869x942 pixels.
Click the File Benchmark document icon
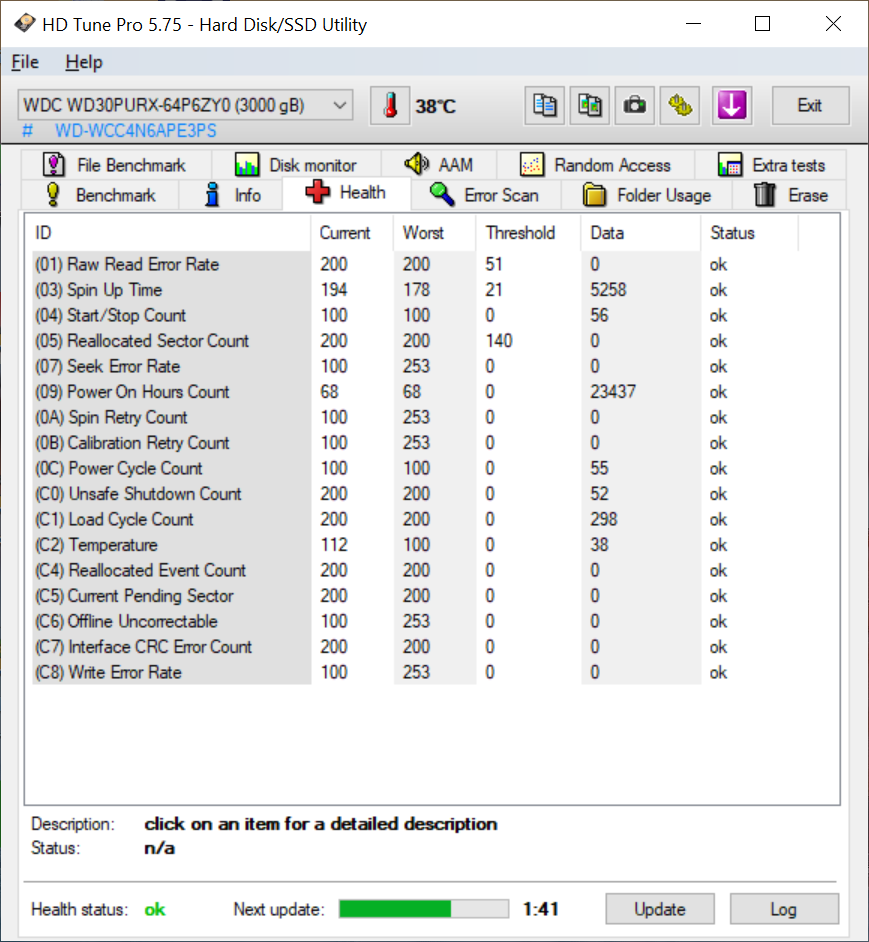tap(54, 165)
